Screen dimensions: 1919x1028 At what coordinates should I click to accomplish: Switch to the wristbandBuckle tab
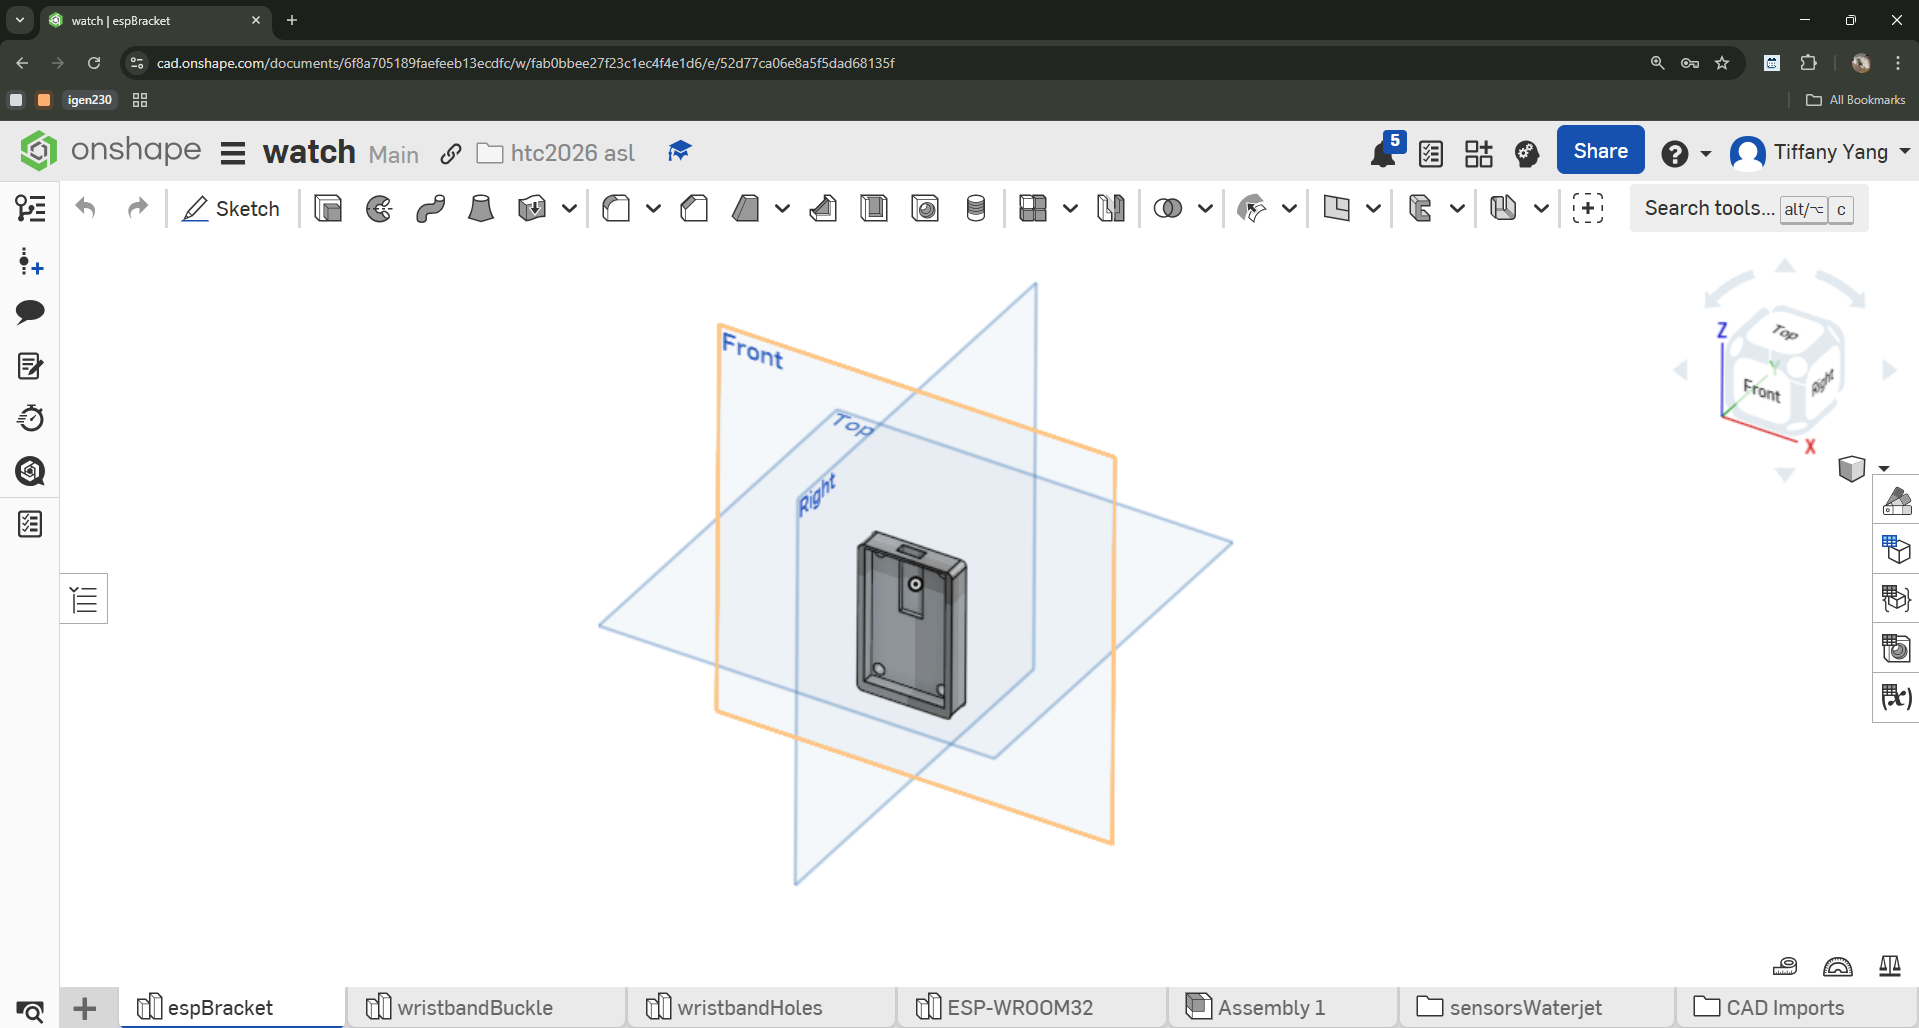click(x=474, y=1007)
